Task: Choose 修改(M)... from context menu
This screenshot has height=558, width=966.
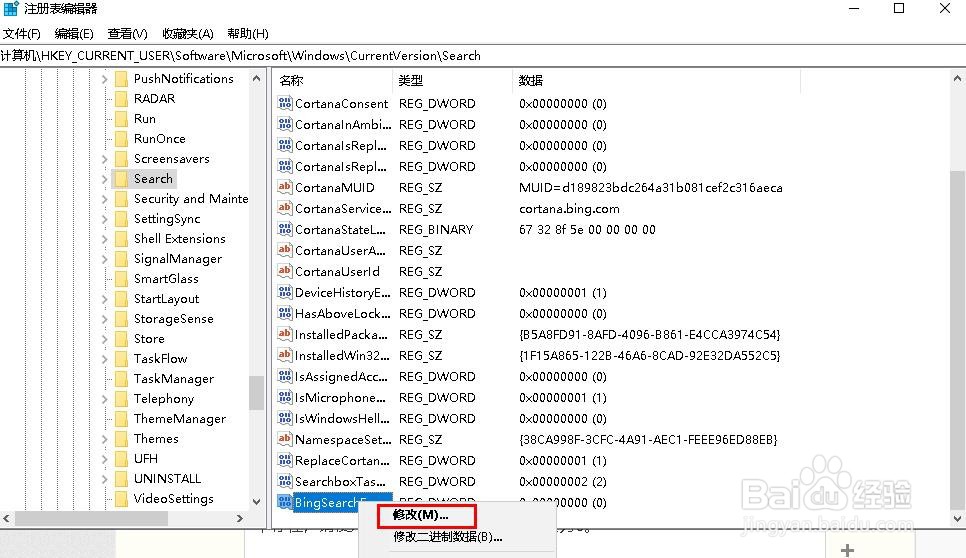Action: point(420,515)
